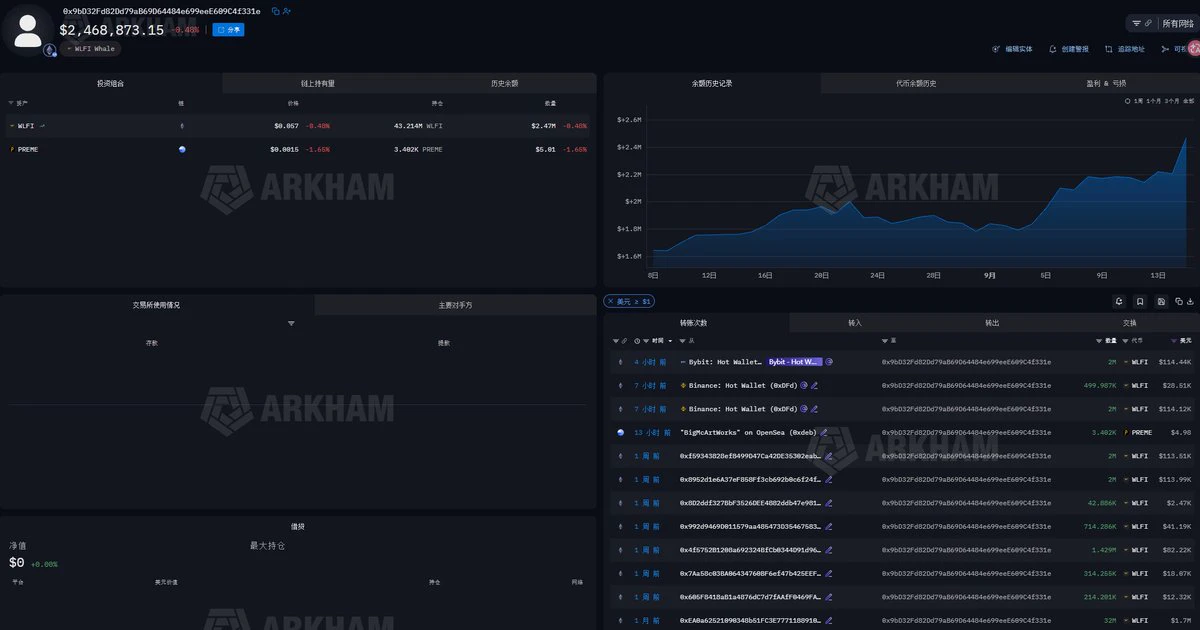Copy the wallet address with copy icon
The width and height of the screenshot is (1200, 630).
coord(275,11)
